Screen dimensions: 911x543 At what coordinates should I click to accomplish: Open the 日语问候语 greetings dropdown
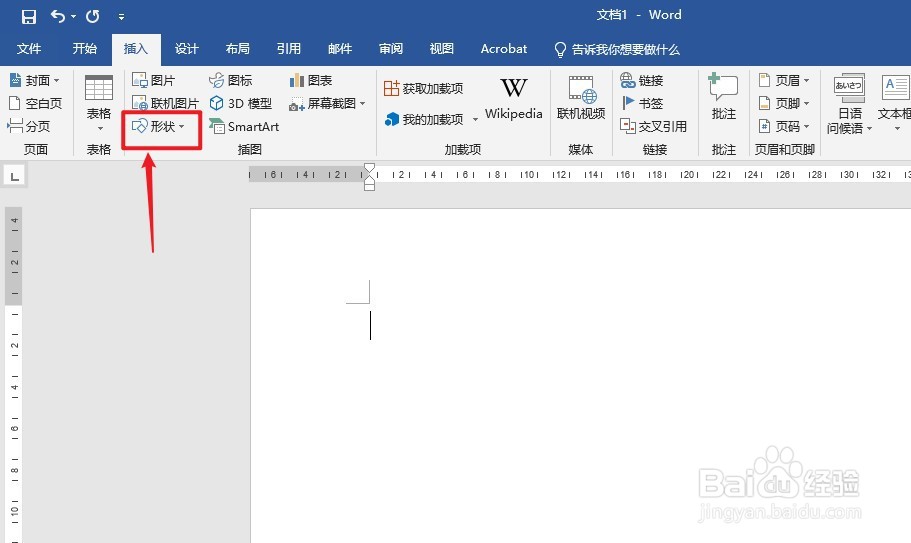pyautogui.click(x=849, y=104)
